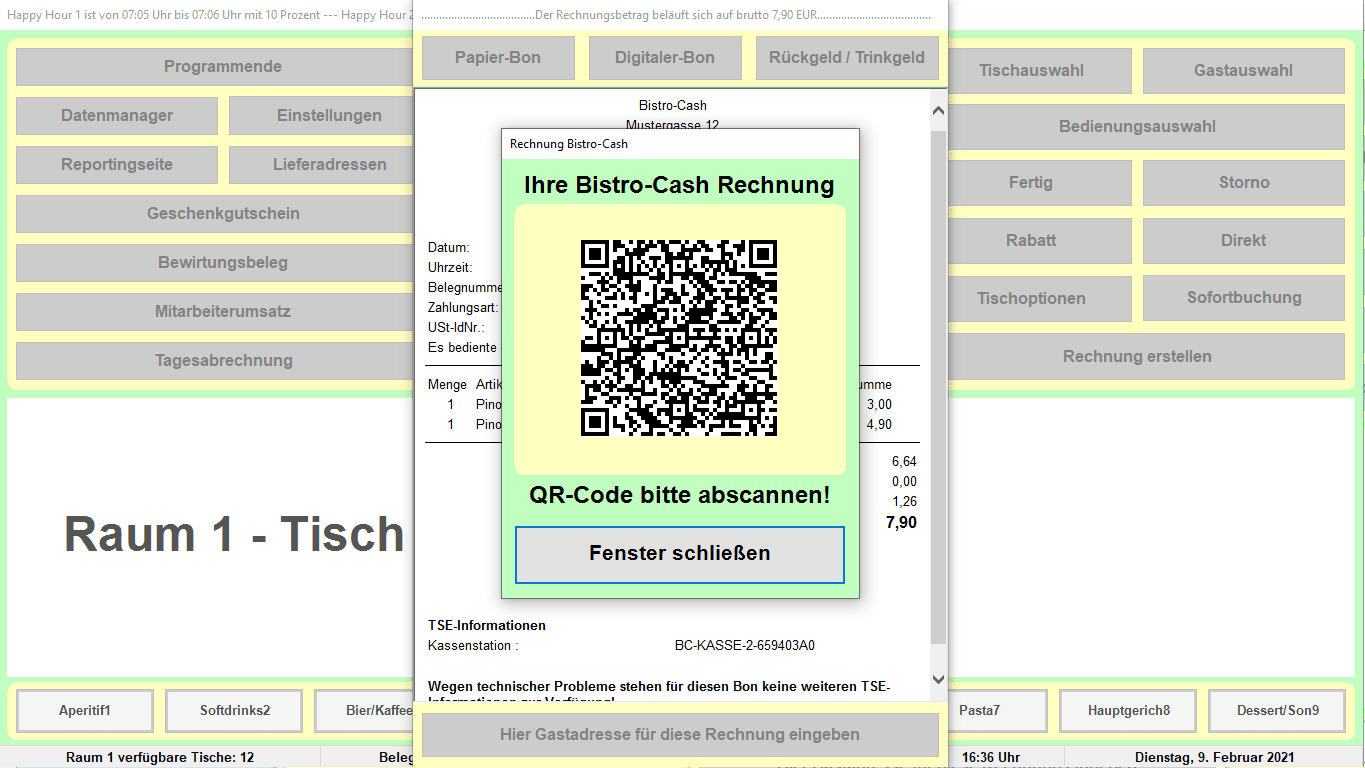Image resolution: width=1365 pixels, height=768 pixels.
Task: Click the TSE-Informationen heading
Action: (x=487, y=626)
